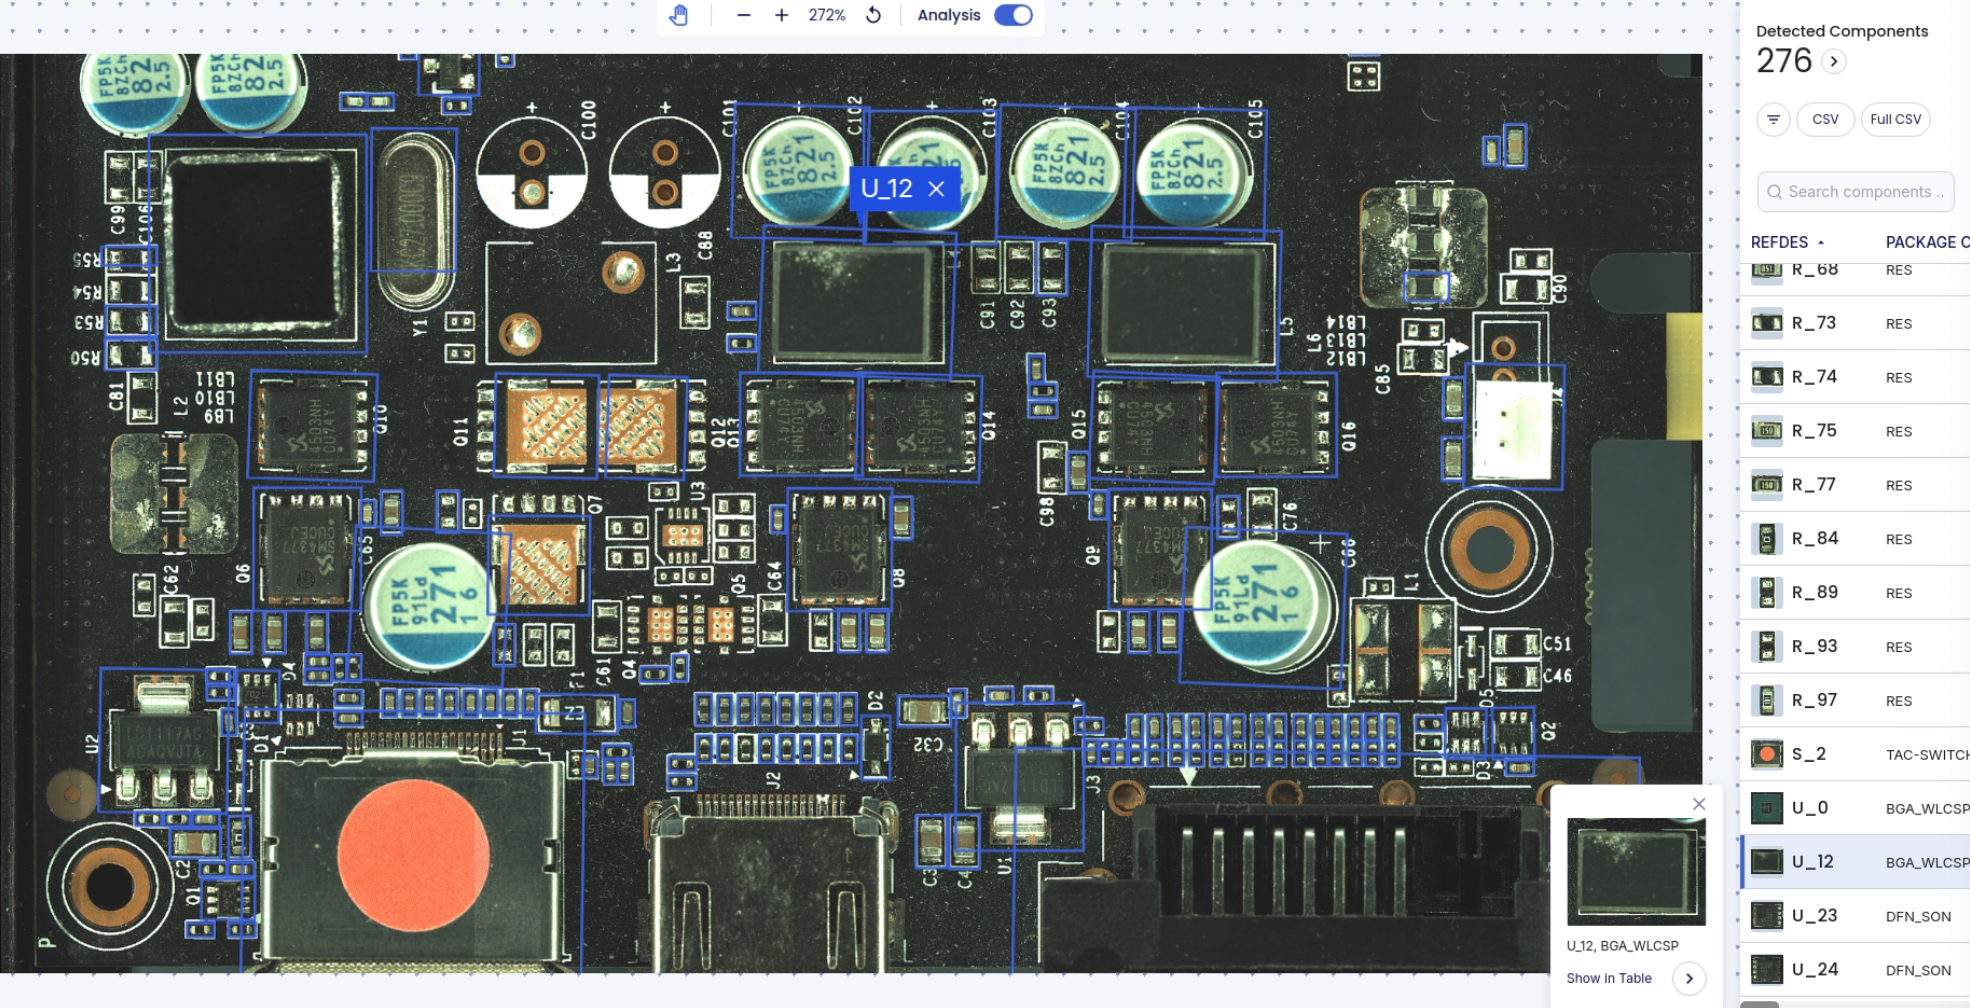Viewport: 1970px width, 1008px height.
Task: Reset the view with the rotate icon
Action: click(x=873, y=15)
